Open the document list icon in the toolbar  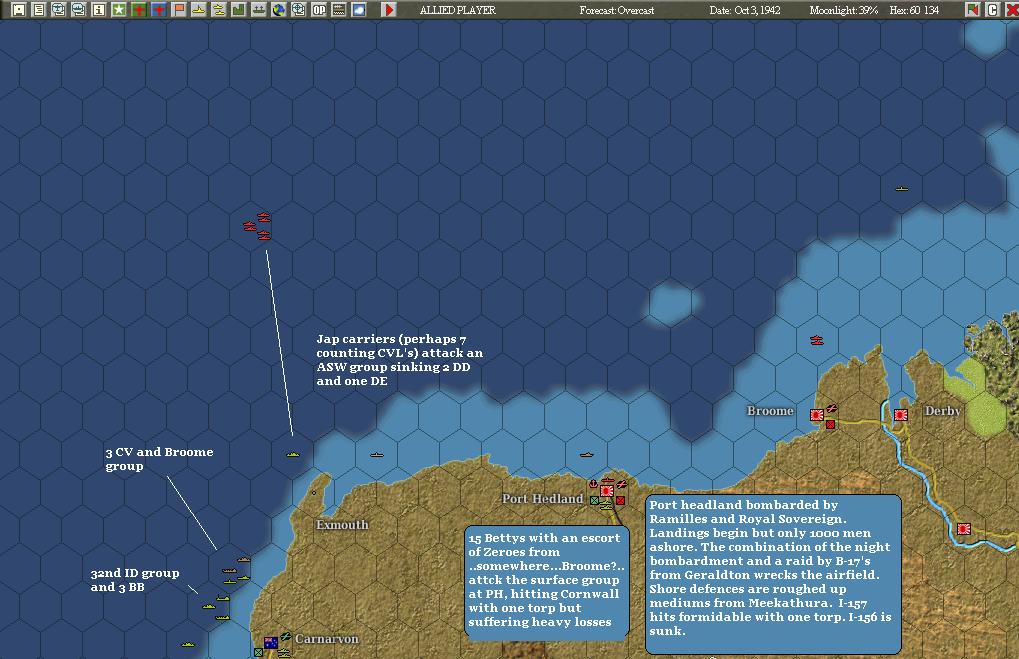39,10
